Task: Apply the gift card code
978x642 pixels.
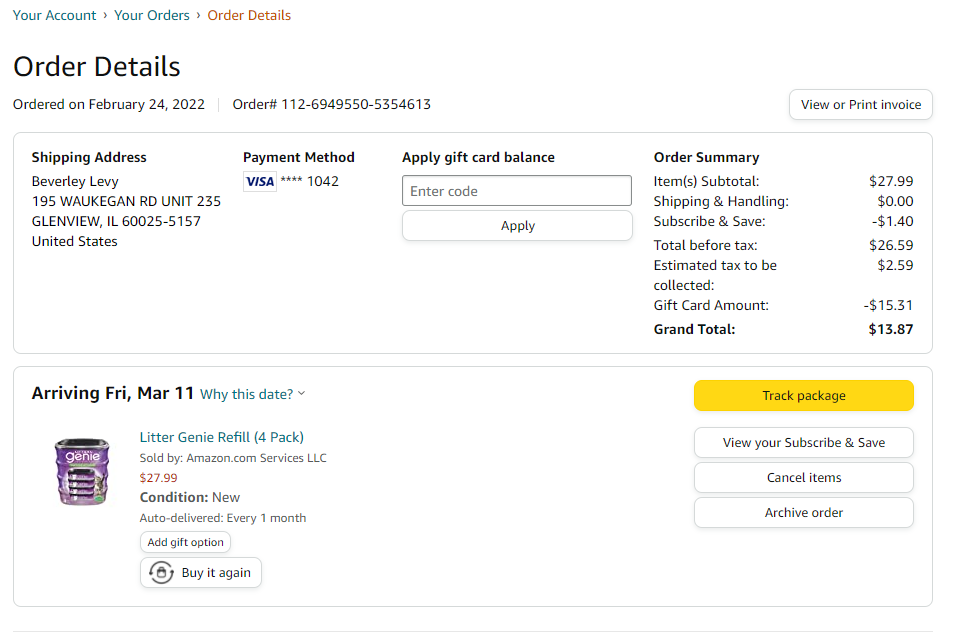Action: click(x=517, y=226)
